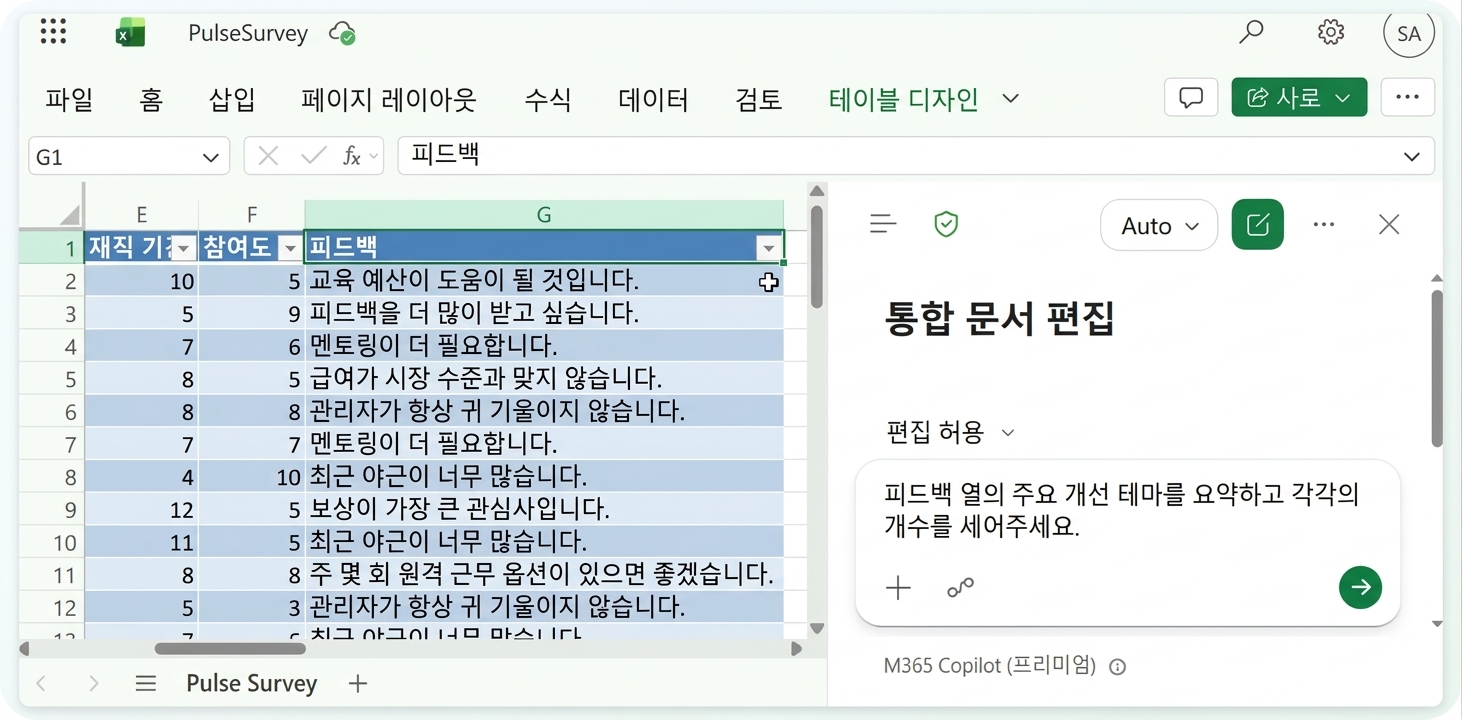1462x720 pixels.
Task: Switch to the 수식 tab
Action: pos(547,99)
